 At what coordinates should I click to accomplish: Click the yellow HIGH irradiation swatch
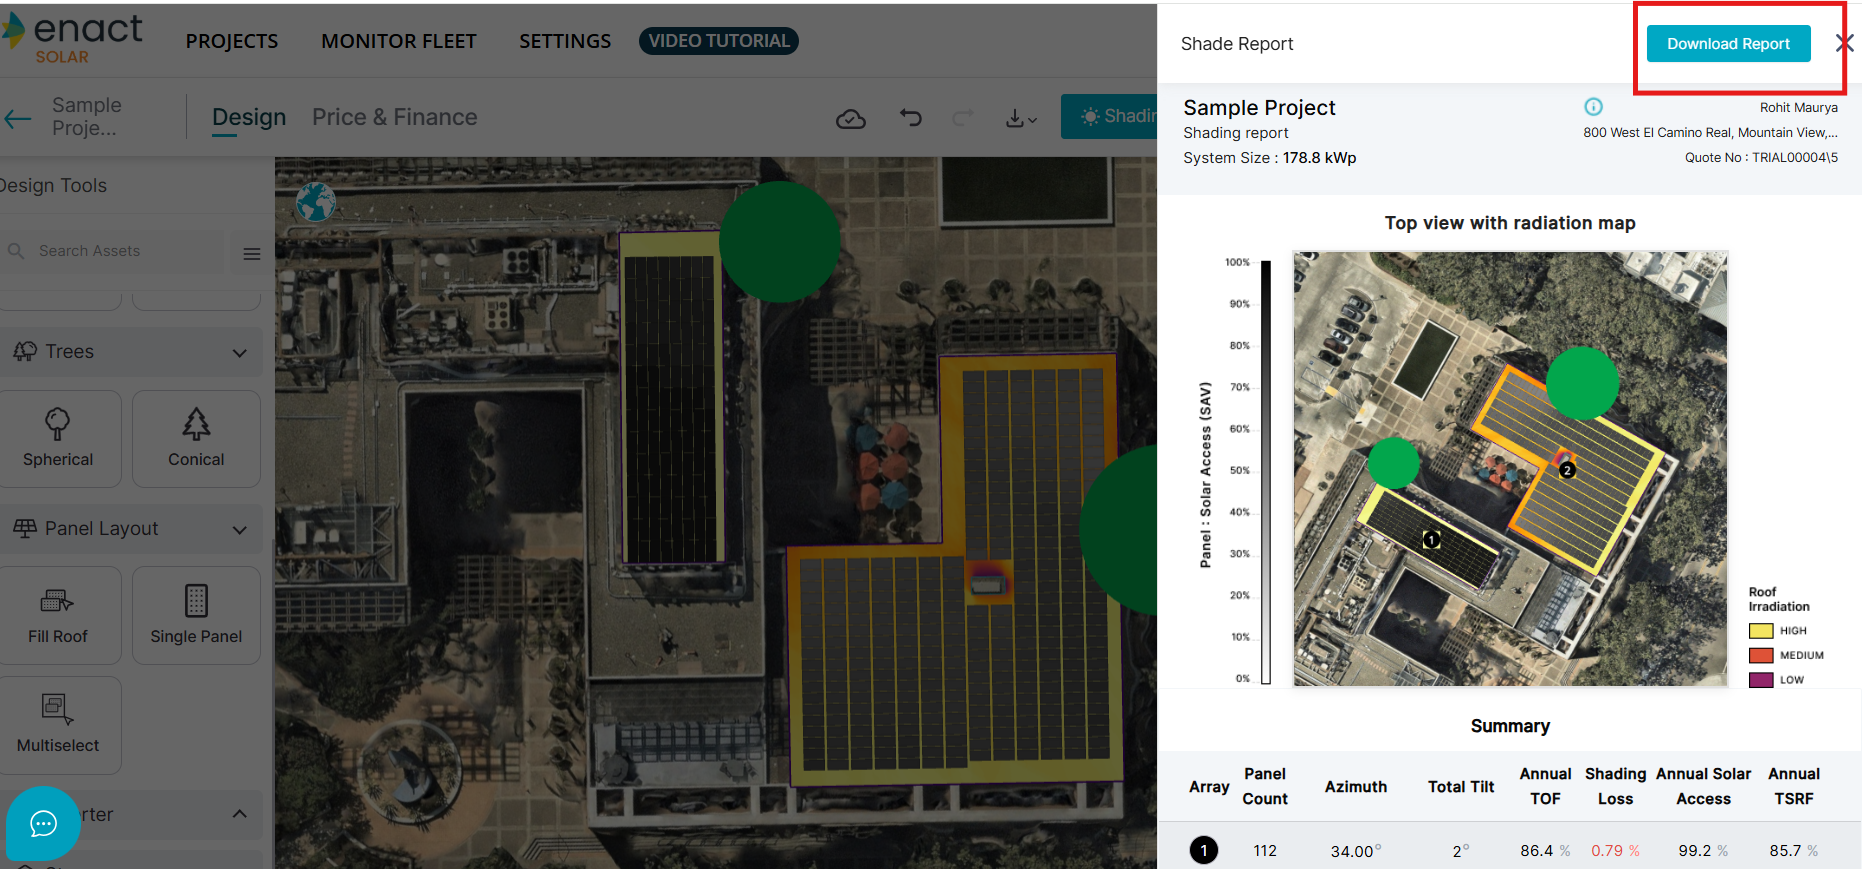coord(1761,631)
